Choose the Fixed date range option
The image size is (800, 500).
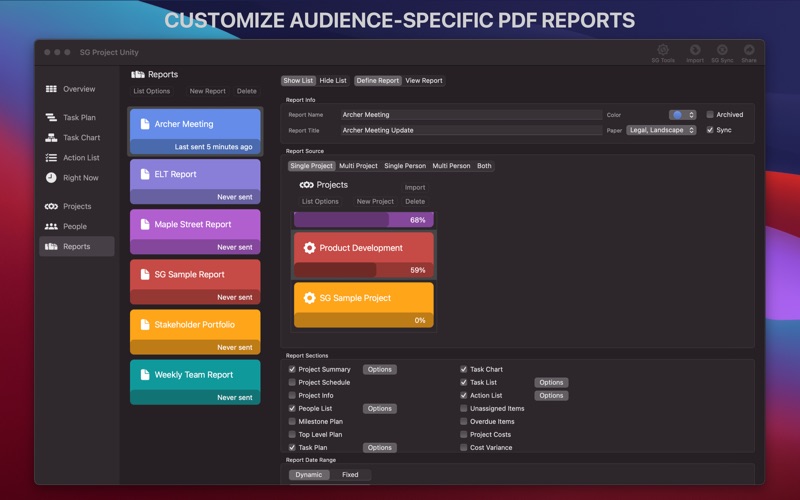[350, 474]
